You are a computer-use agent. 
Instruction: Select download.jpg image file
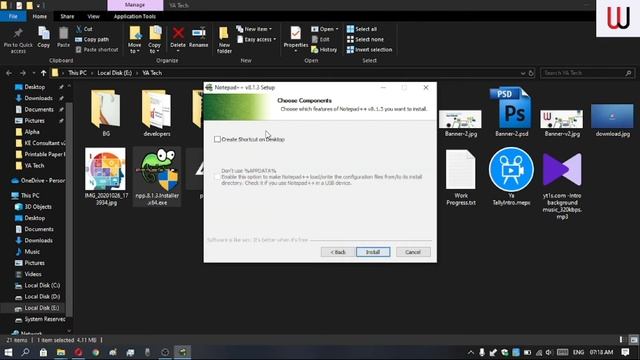coord(612,120)
